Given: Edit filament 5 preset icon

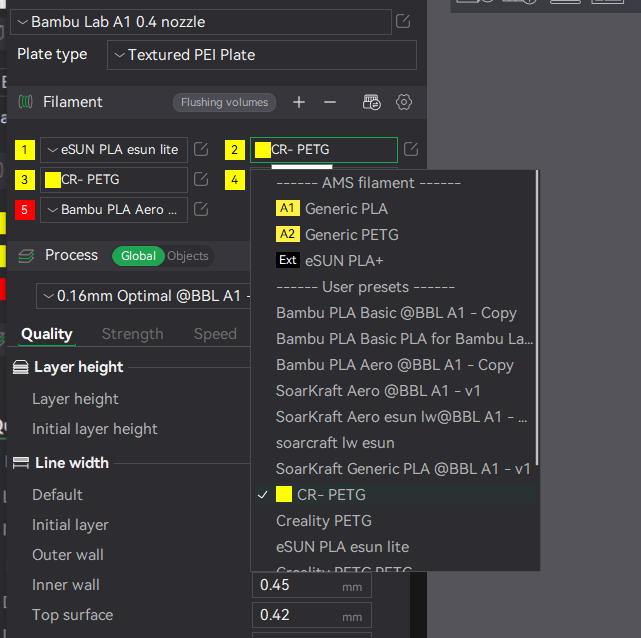Looking at the screenshot, I should point(201,209).
